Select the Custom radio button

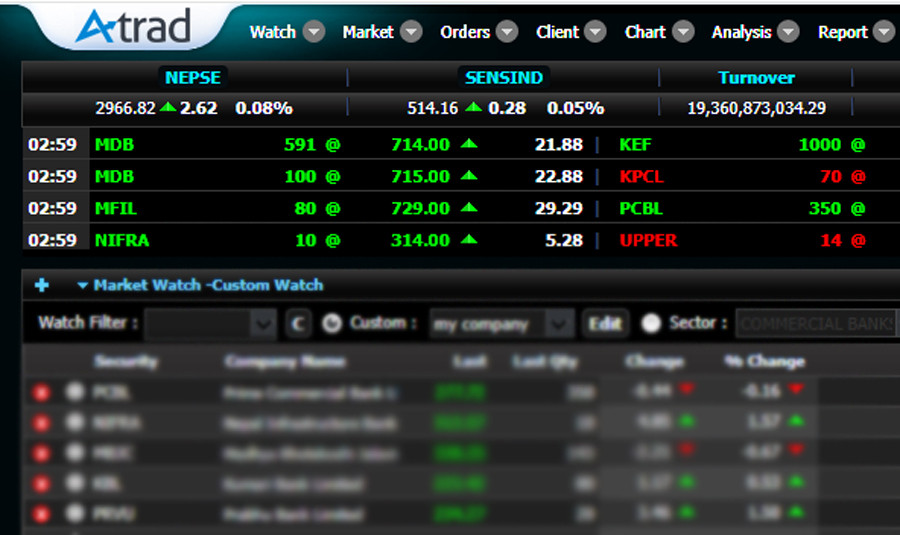pyautogui.click(x=332, y=323)
